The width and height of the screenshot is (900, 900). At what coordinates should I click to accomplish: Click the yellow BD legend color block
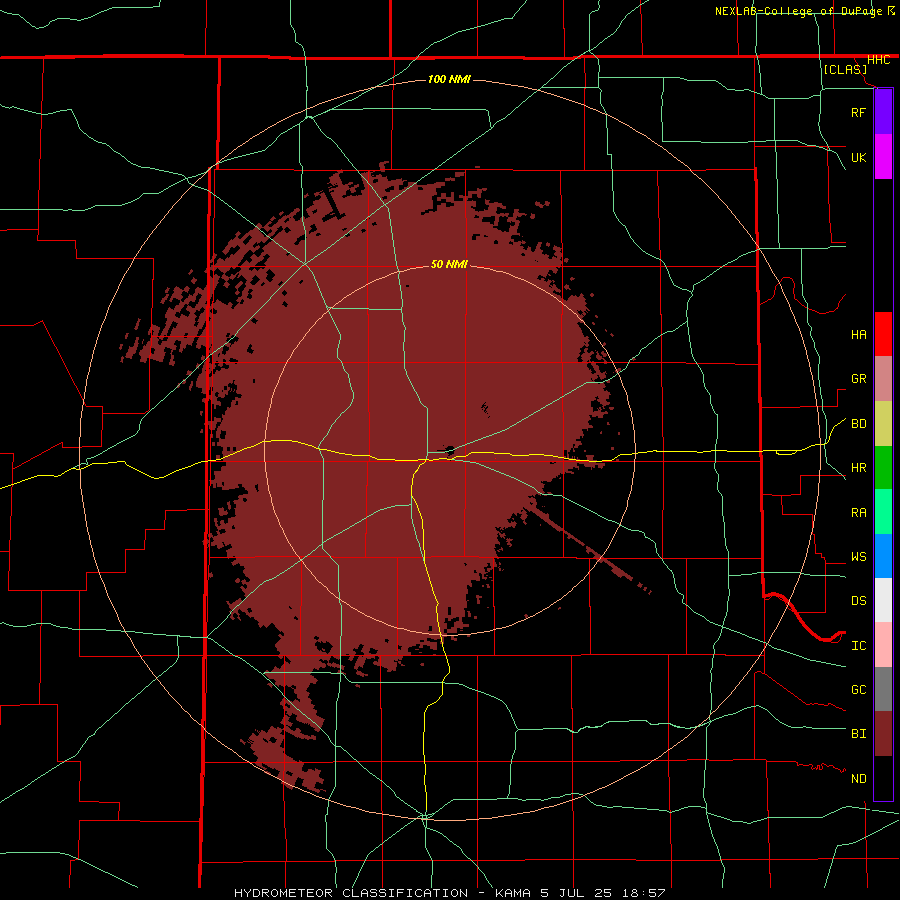pyautogui.click(x=883, y=424)
